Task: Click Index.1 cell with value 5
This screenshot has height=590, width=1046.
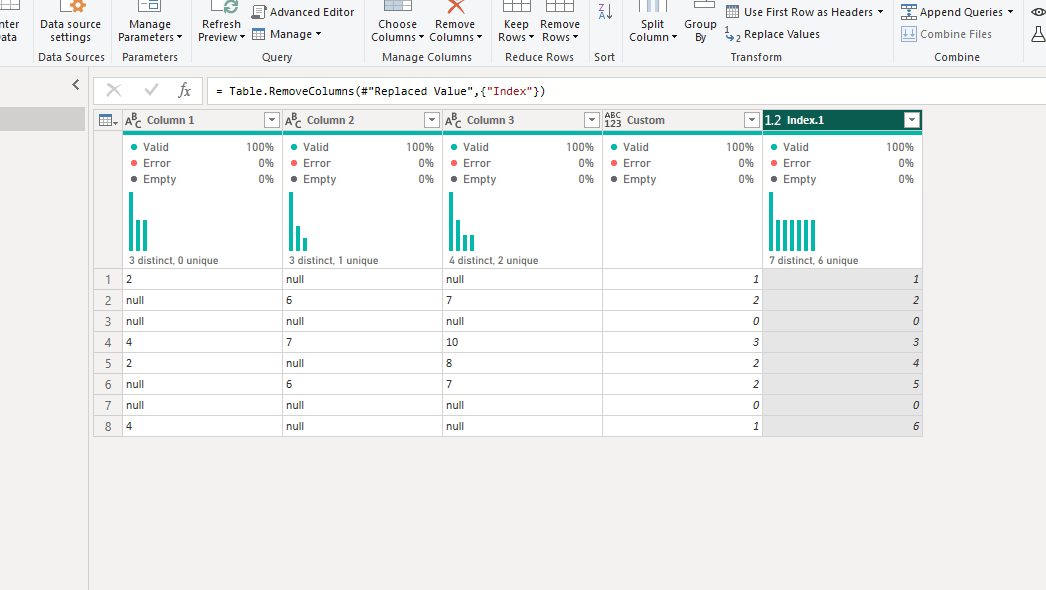Action: pyautogui.click(x=843, y=384)
